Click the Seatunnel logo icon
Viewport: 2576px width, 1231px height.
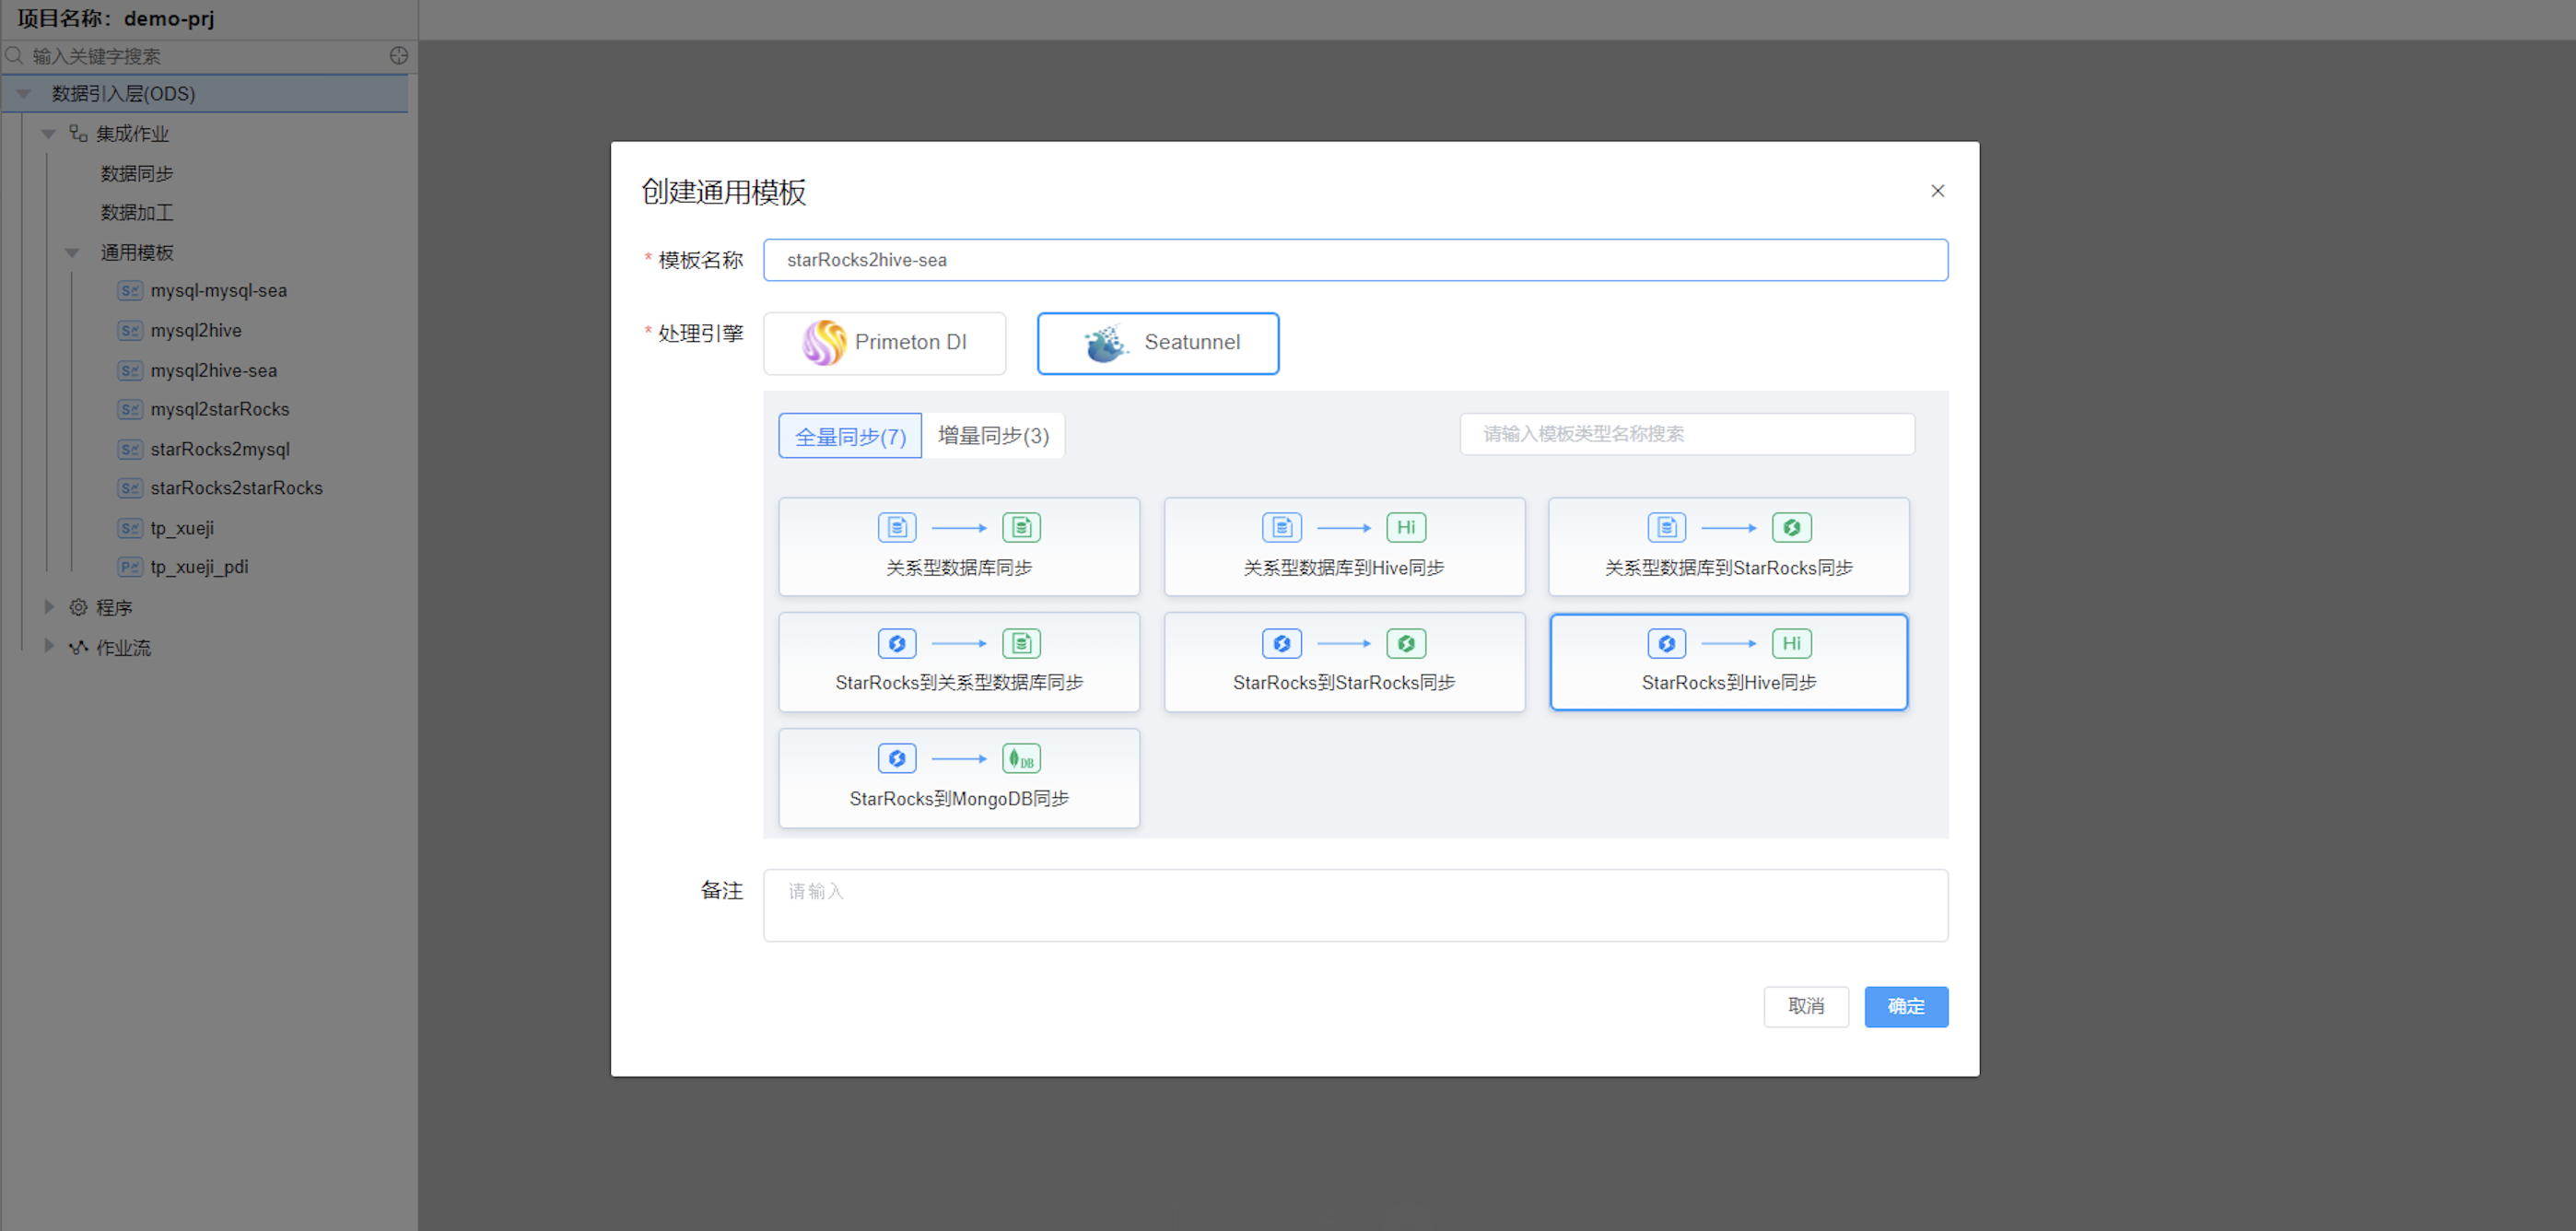[x=1105, y=343]
